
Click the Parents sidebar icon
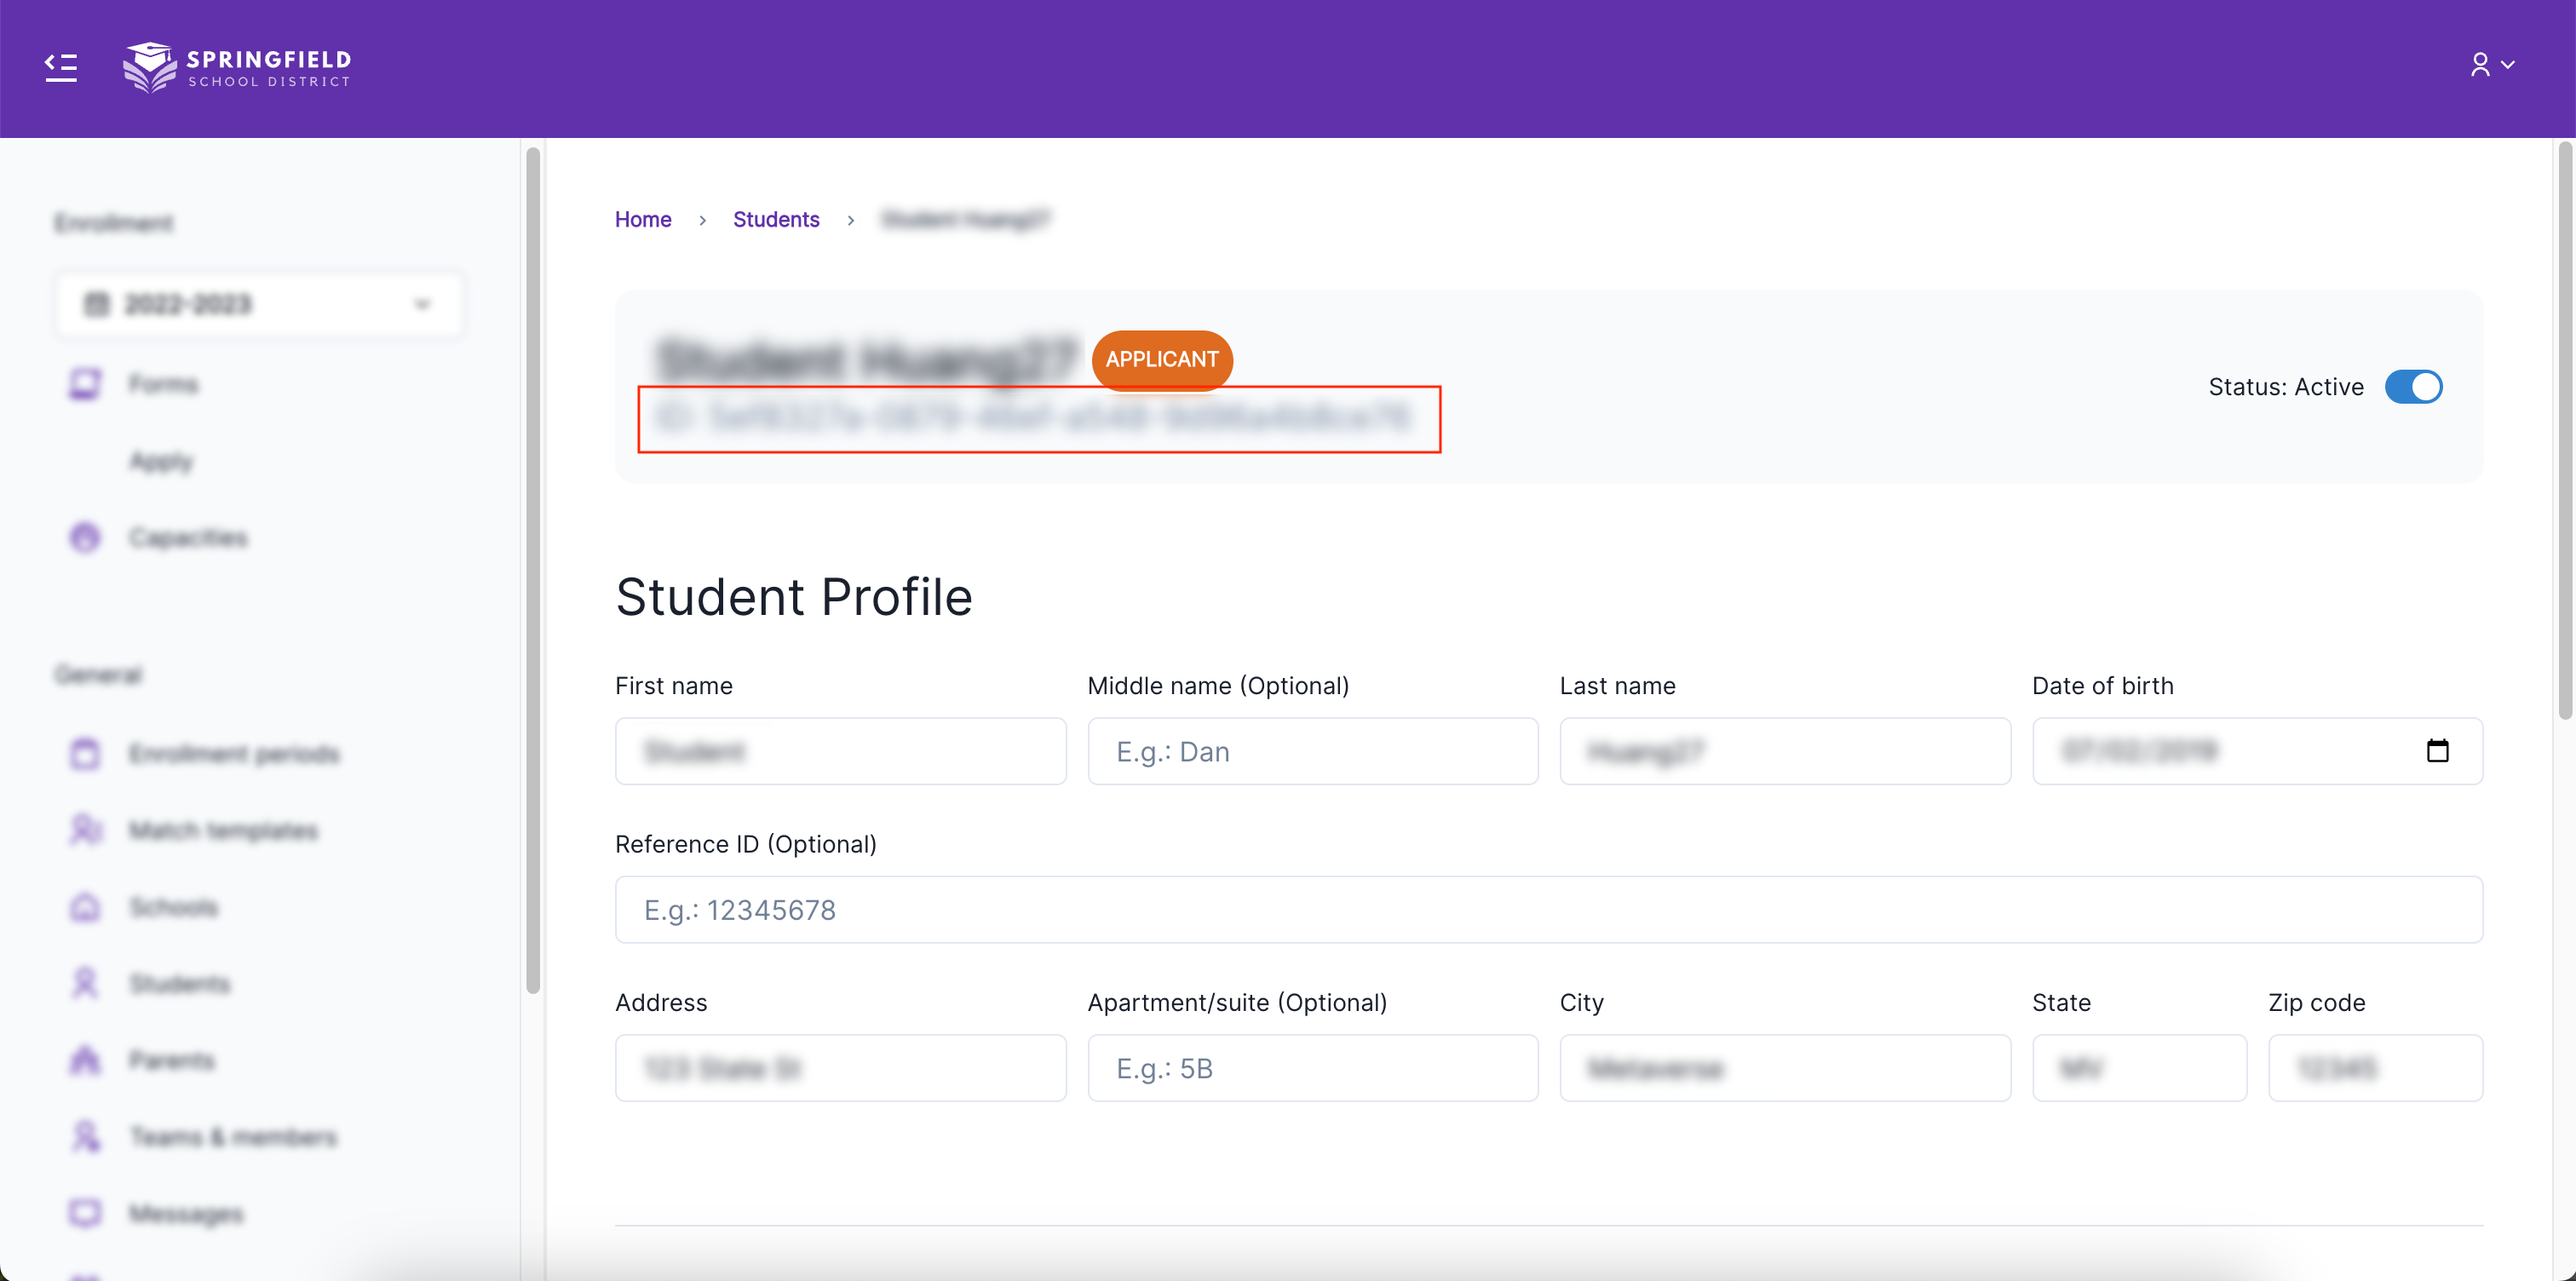[x=85, y=1060]
